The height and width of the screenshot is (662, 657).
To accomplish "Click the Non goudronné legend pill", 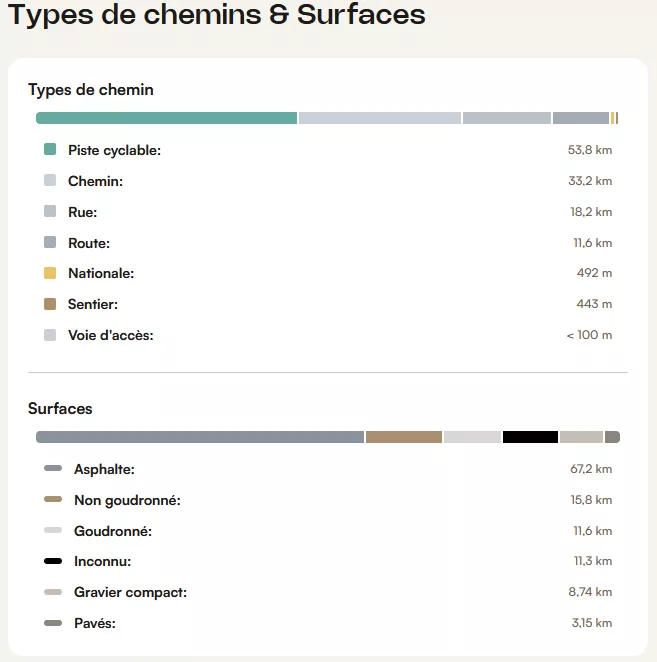I will tap(53, 500).
